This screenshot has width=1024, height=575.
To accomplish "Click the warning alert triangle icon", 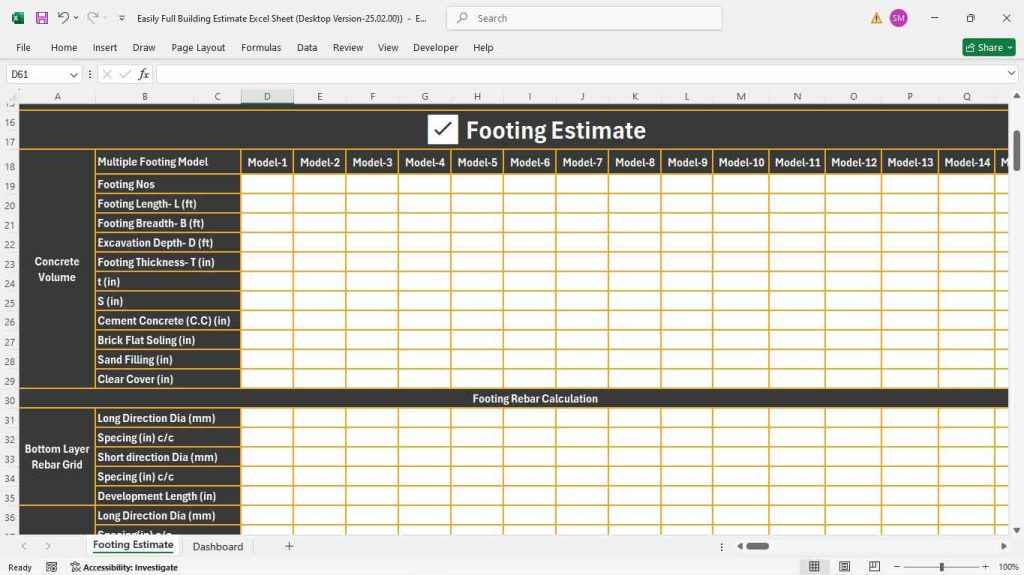I will pos(876,18).
